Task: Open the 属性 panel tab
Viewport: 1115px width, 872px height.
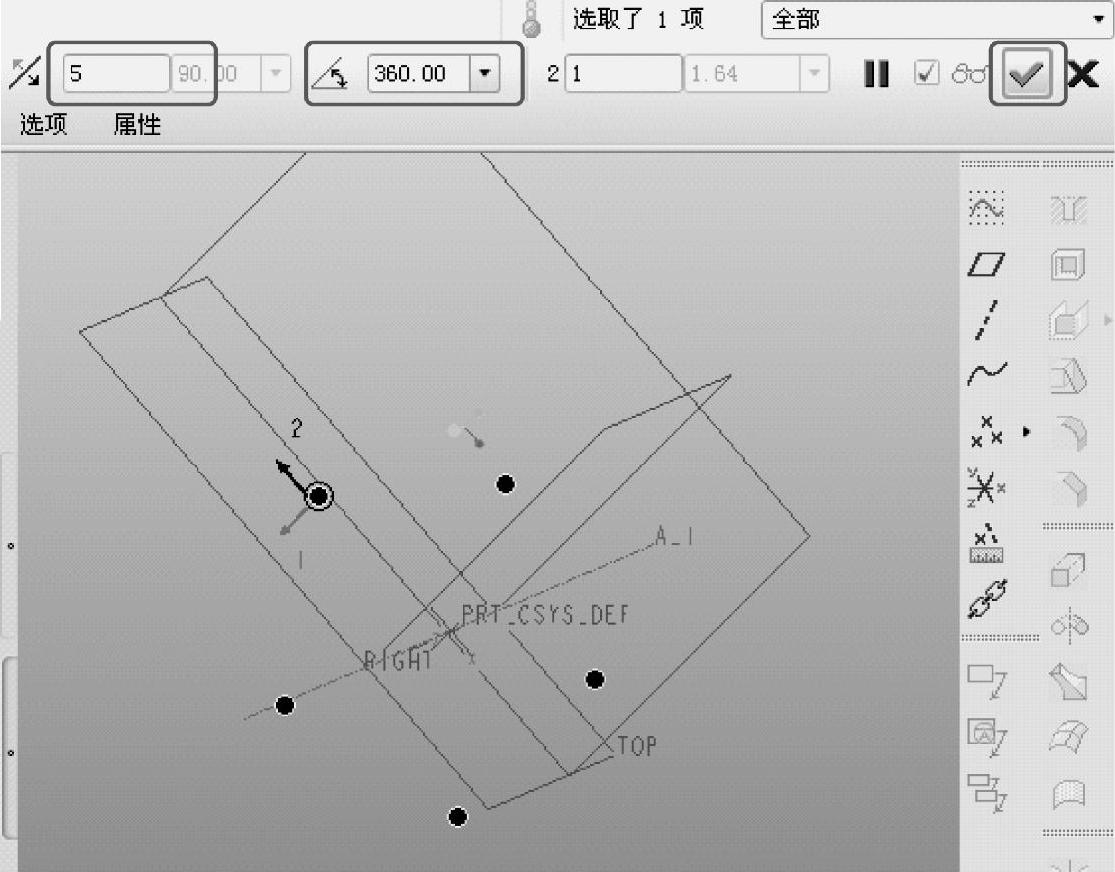Action: [x=137, y=125]
